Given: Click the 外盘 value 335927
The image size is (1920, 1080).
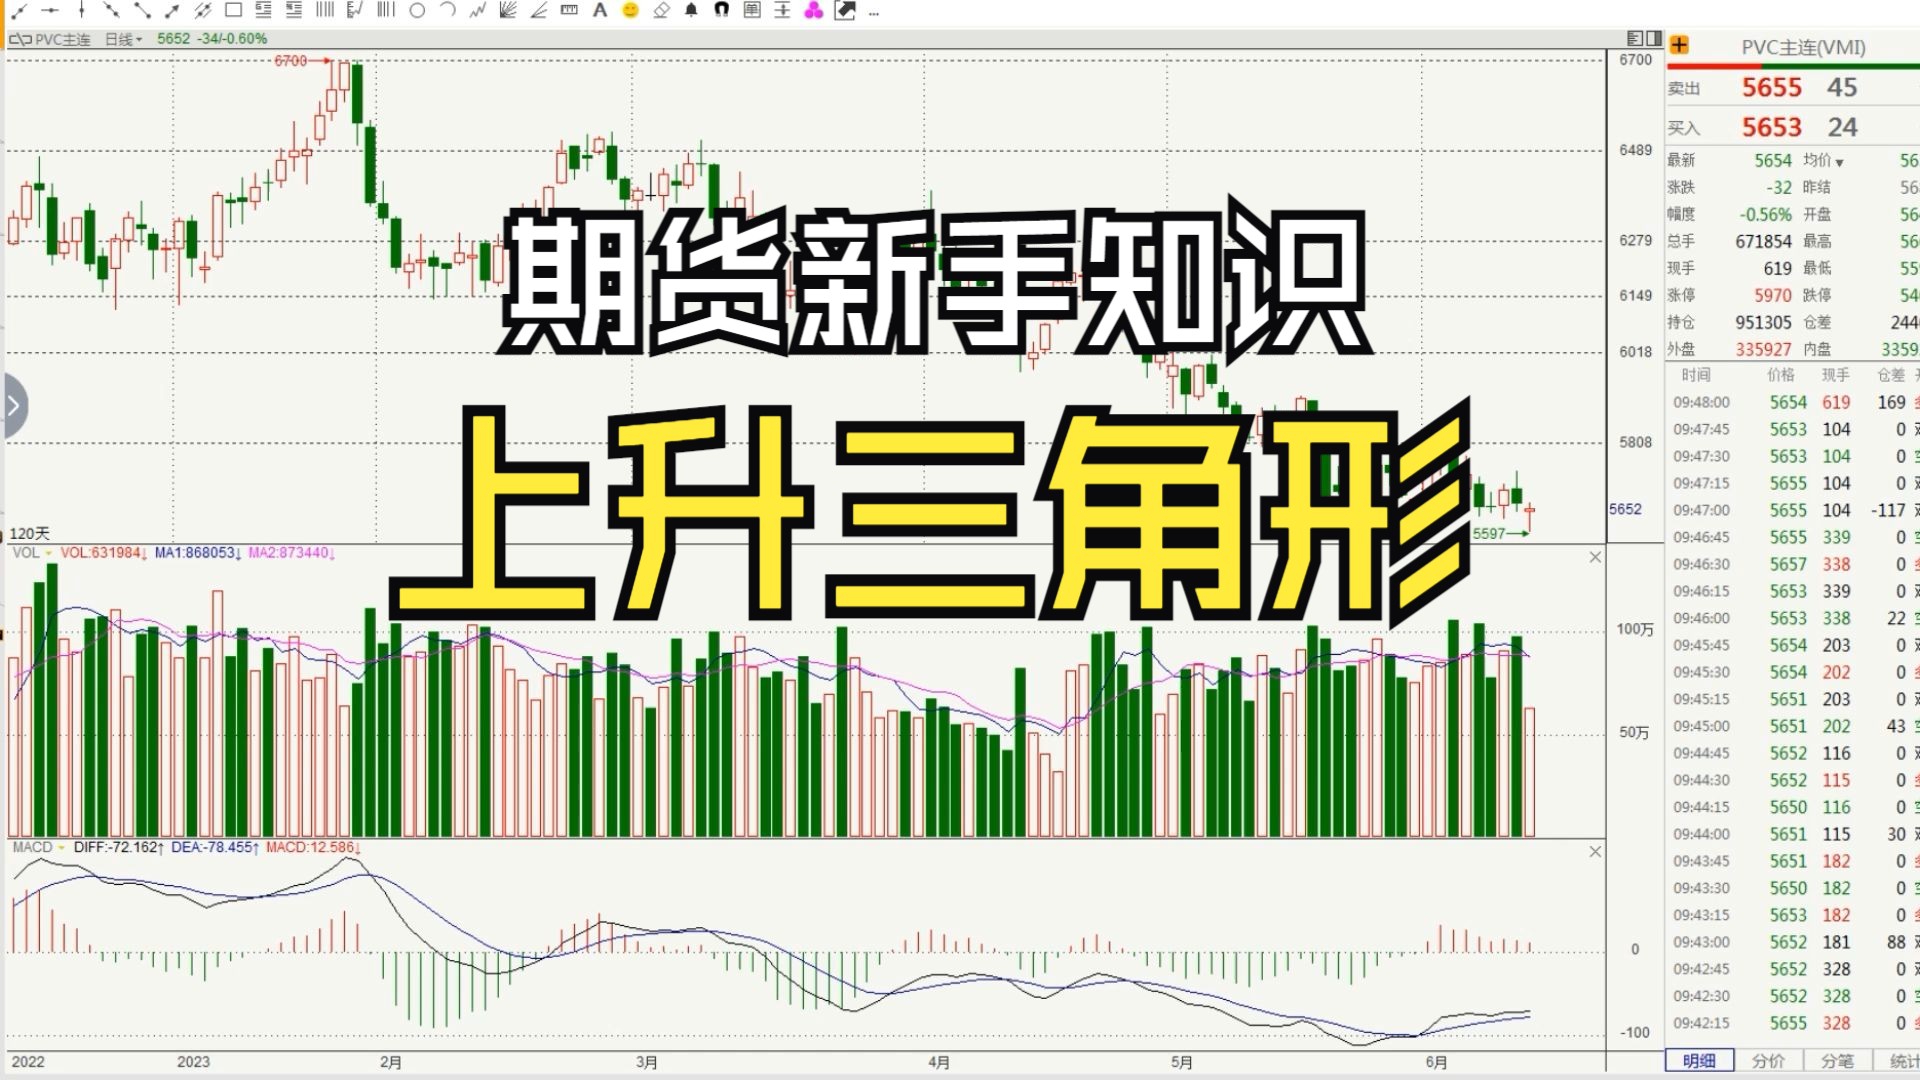Looking at the screenshot, I should (1763, 349).
